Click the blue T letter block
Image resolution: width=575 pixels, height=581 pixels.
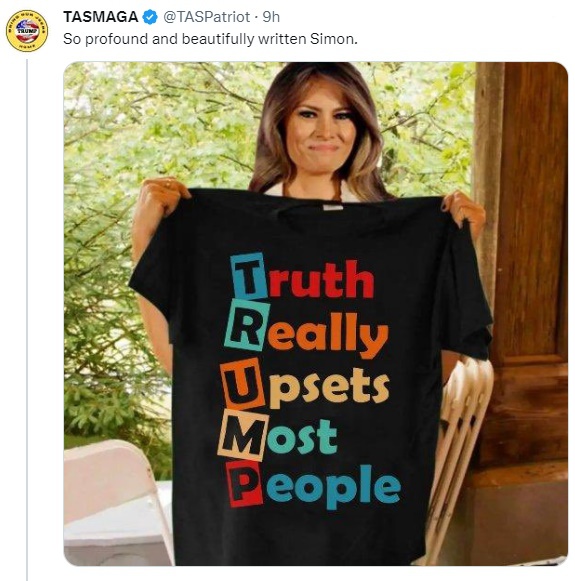(x=249, y=276)
